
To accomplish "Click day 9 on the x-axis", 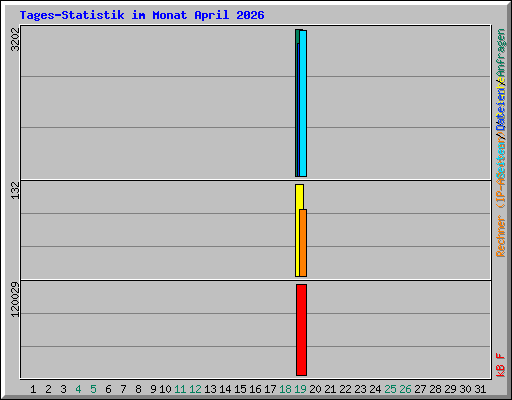I will (153, 389).
